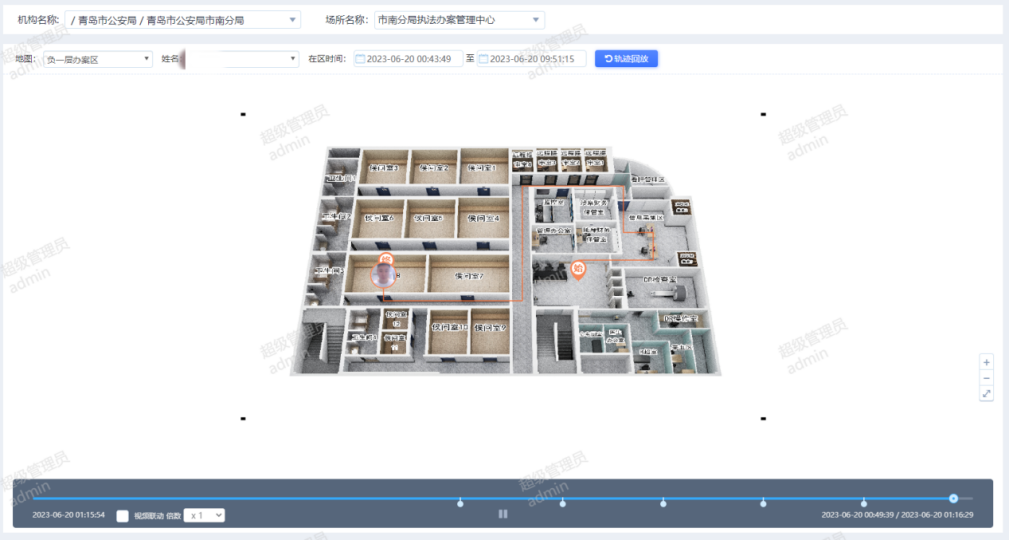Screen dimensions: 1009x540
Task: Expand the 地图 floor map dropdown
Action: tap(97, 59)
